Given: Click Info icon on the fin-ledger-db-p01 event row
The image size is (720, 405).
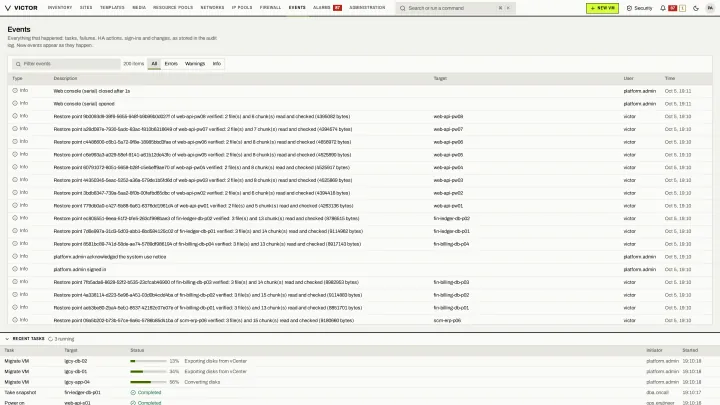Looking at the screenshot, I should (x=15, y=231).
